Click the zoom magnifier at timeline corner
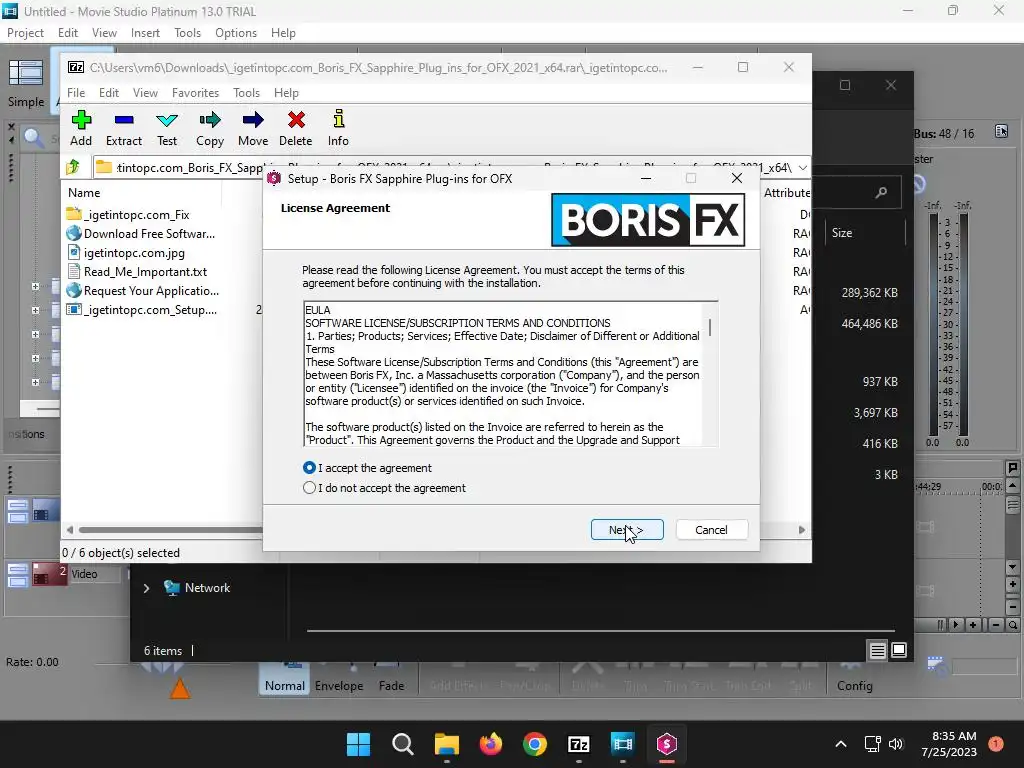 tap(1013, 625)
